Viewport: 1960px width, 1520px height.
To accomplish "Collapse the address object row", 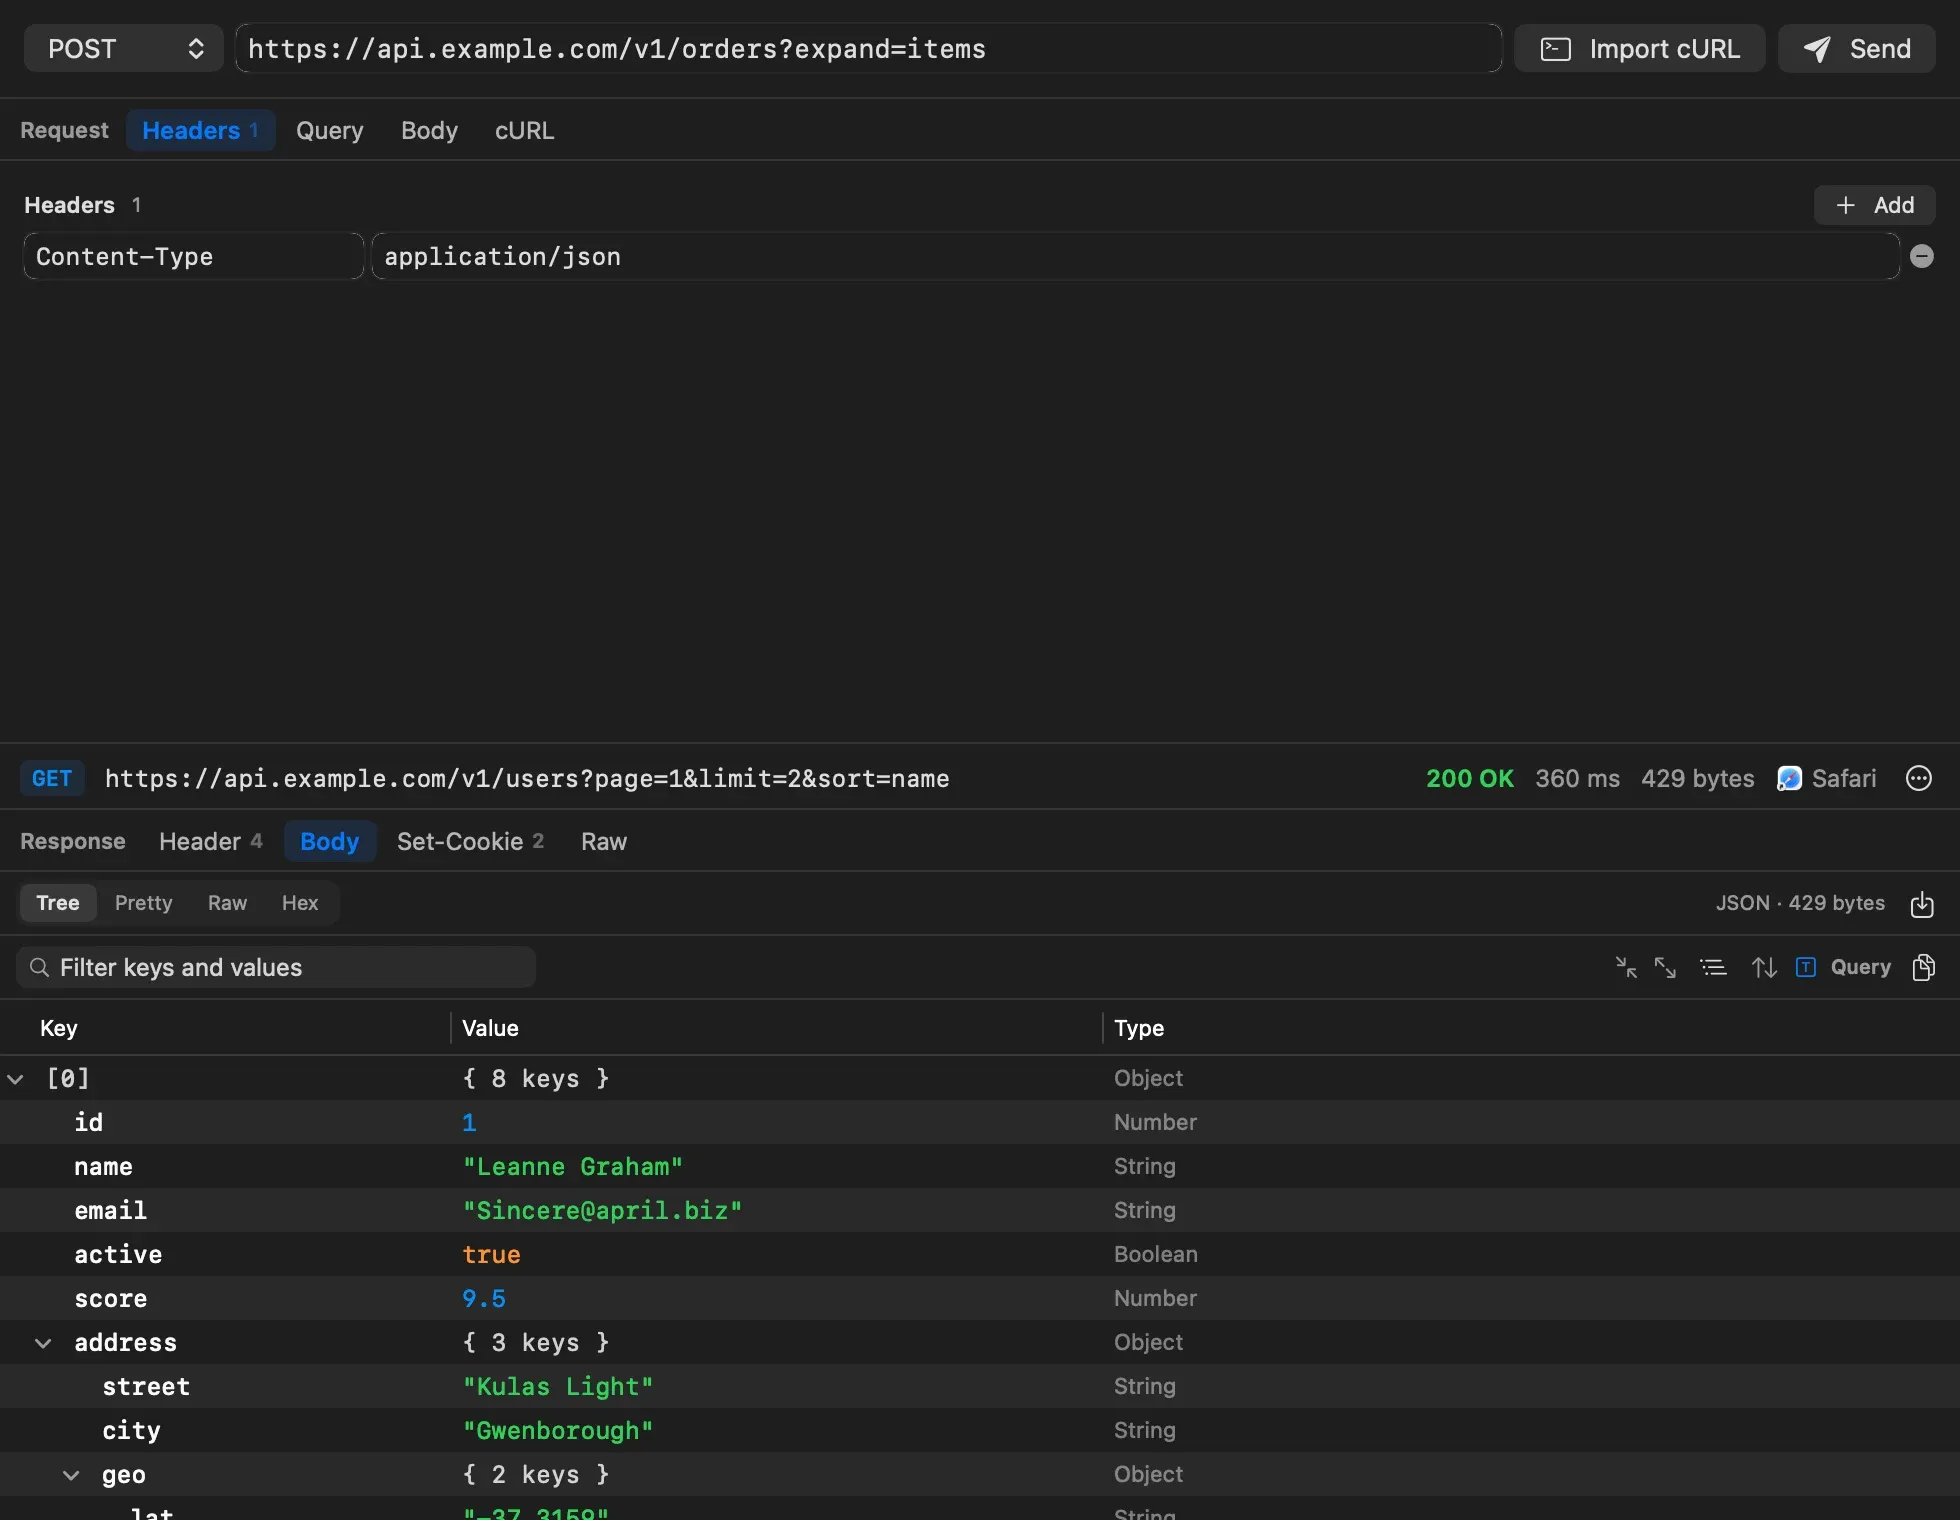I will (43, 1342).
